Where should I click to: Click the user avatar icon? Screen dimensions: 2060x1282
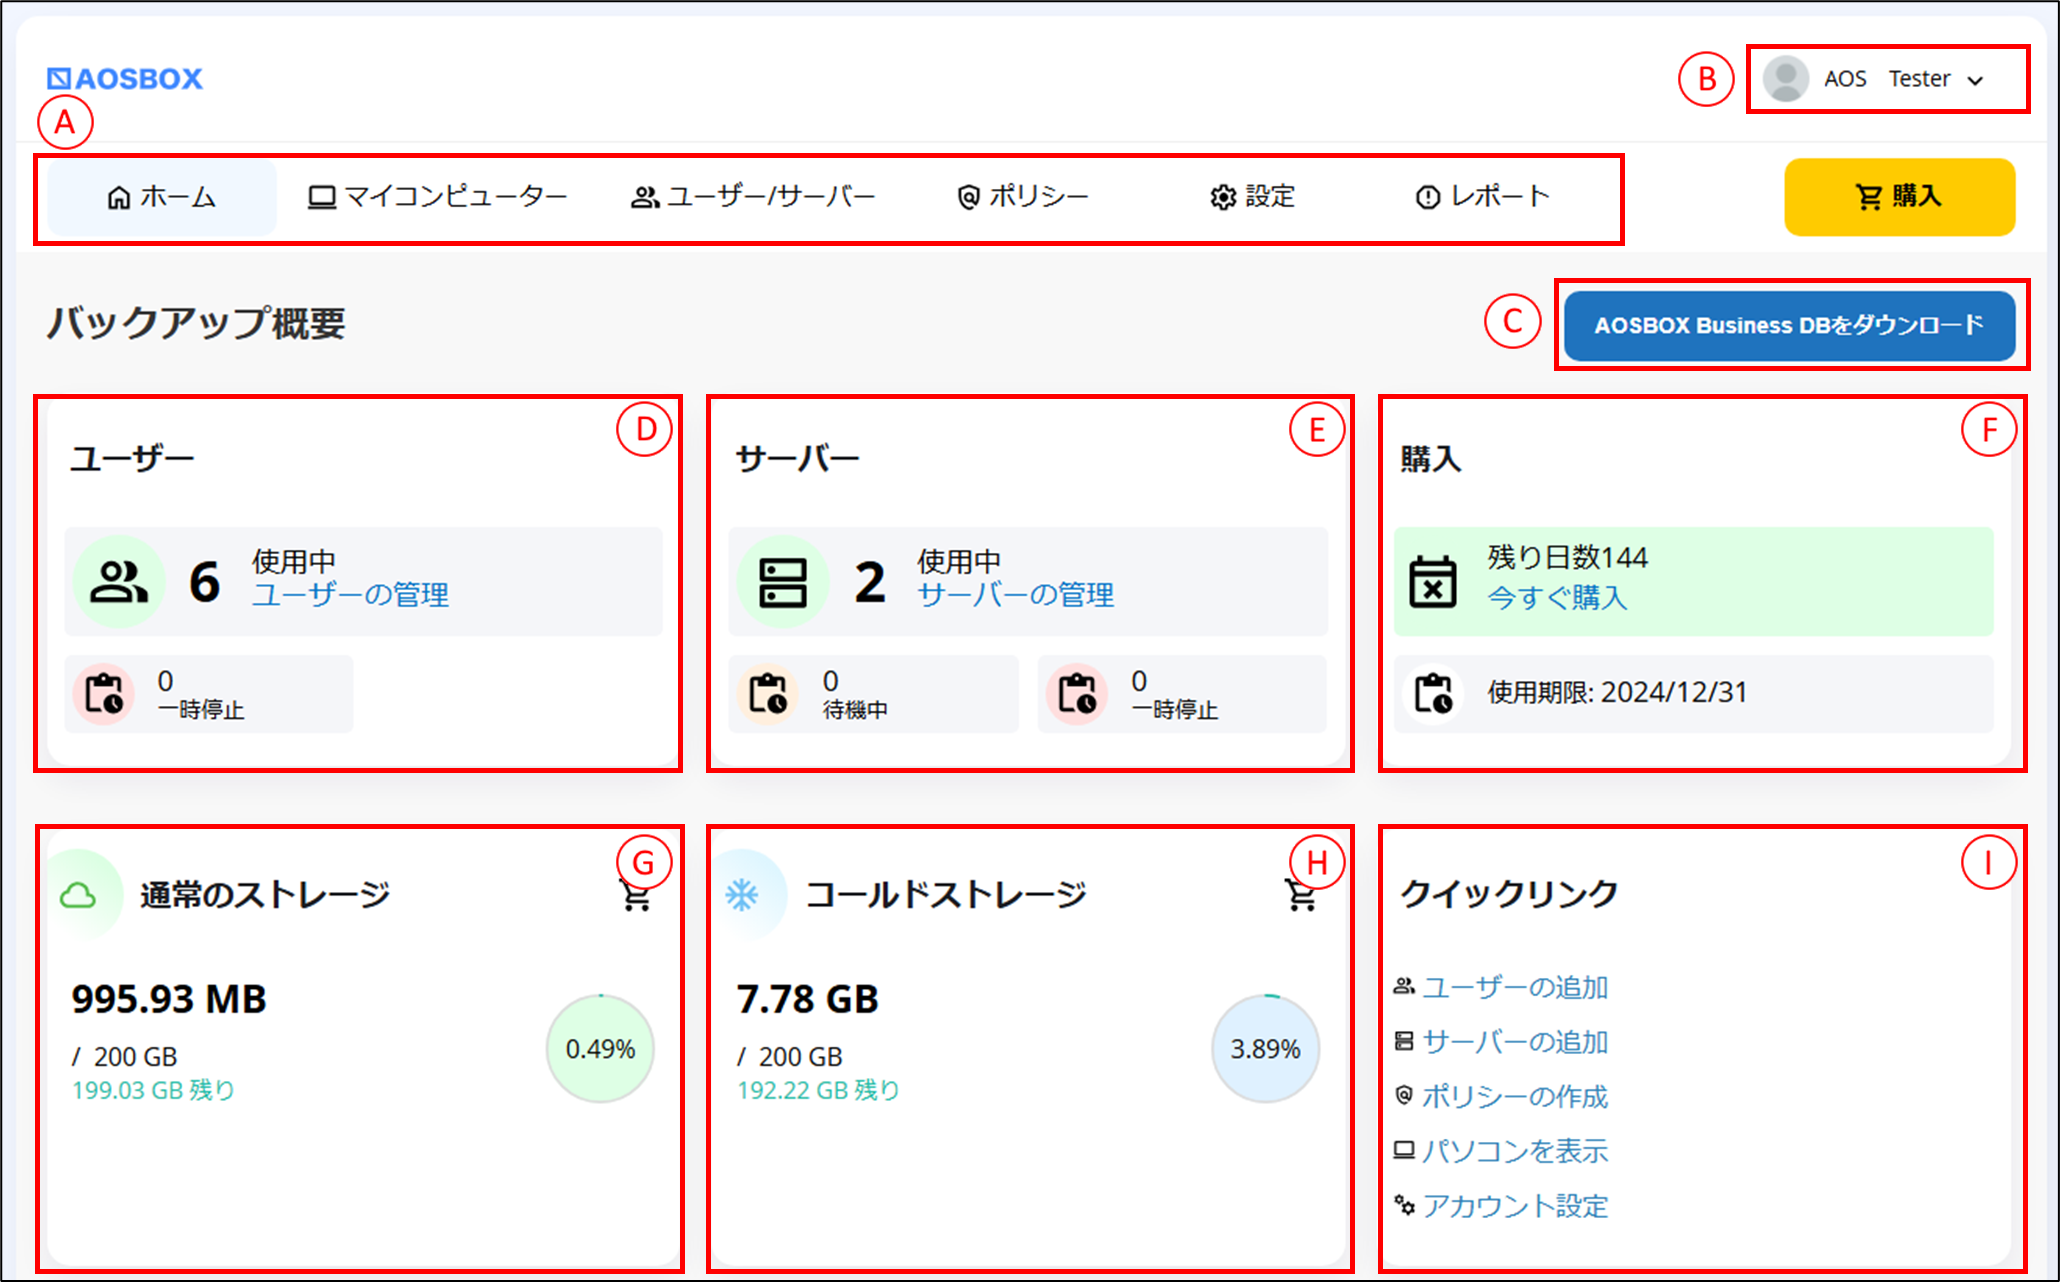1785,78
